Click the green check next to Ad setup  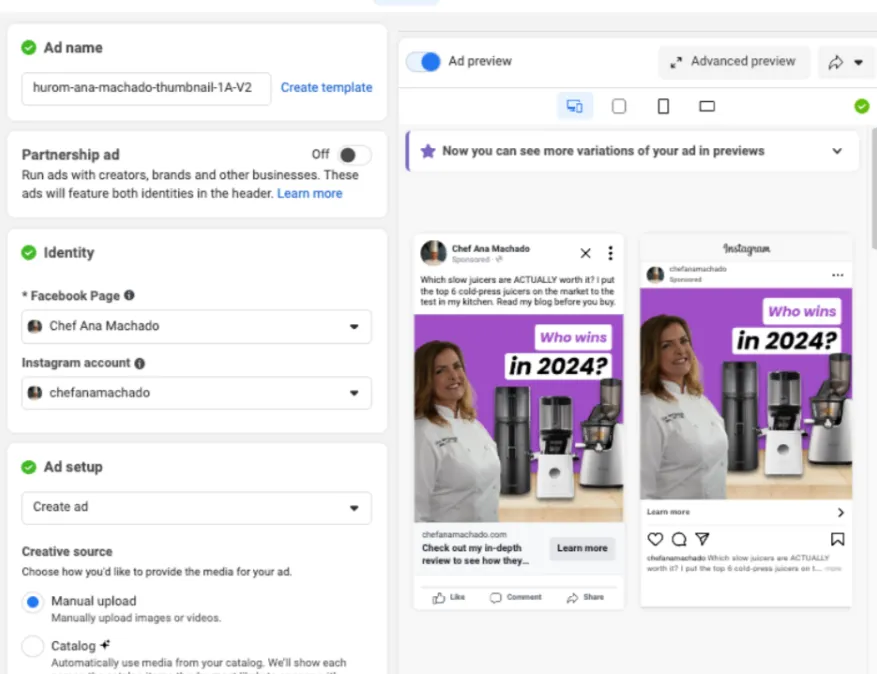pyautogui.click(x=29, y=467)
